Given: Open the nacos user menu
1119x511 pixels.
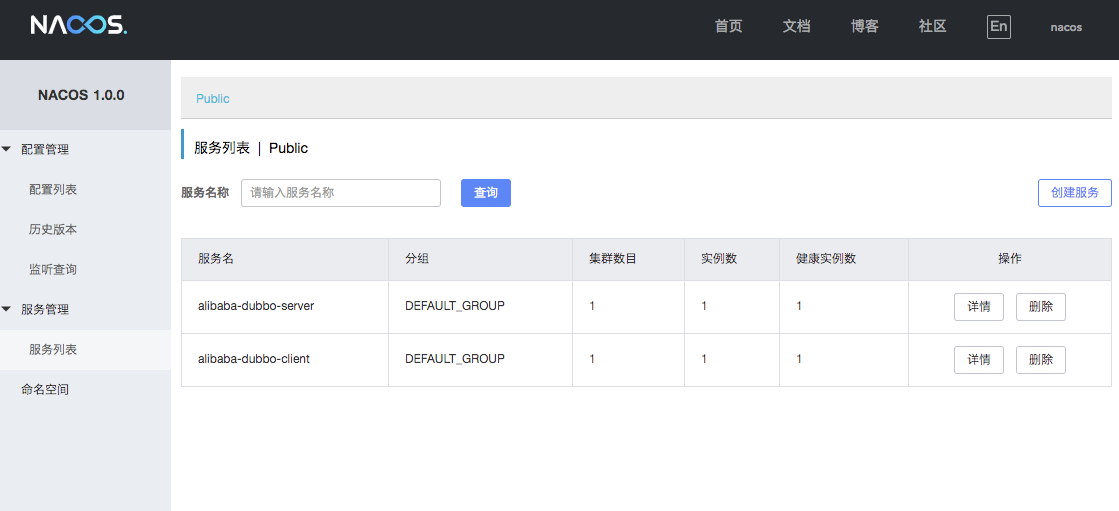Looking at the screenshot, I should coord(1066,27).
